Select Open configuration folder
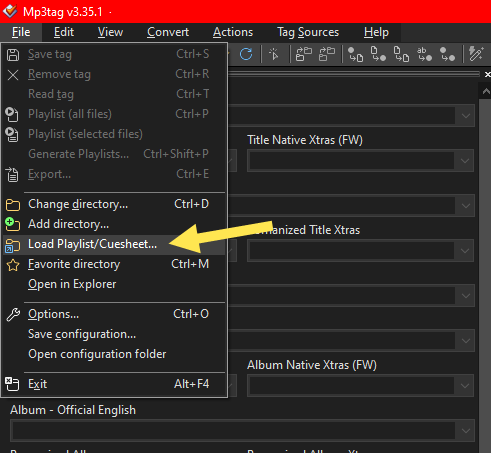 [x=114, y=354]
